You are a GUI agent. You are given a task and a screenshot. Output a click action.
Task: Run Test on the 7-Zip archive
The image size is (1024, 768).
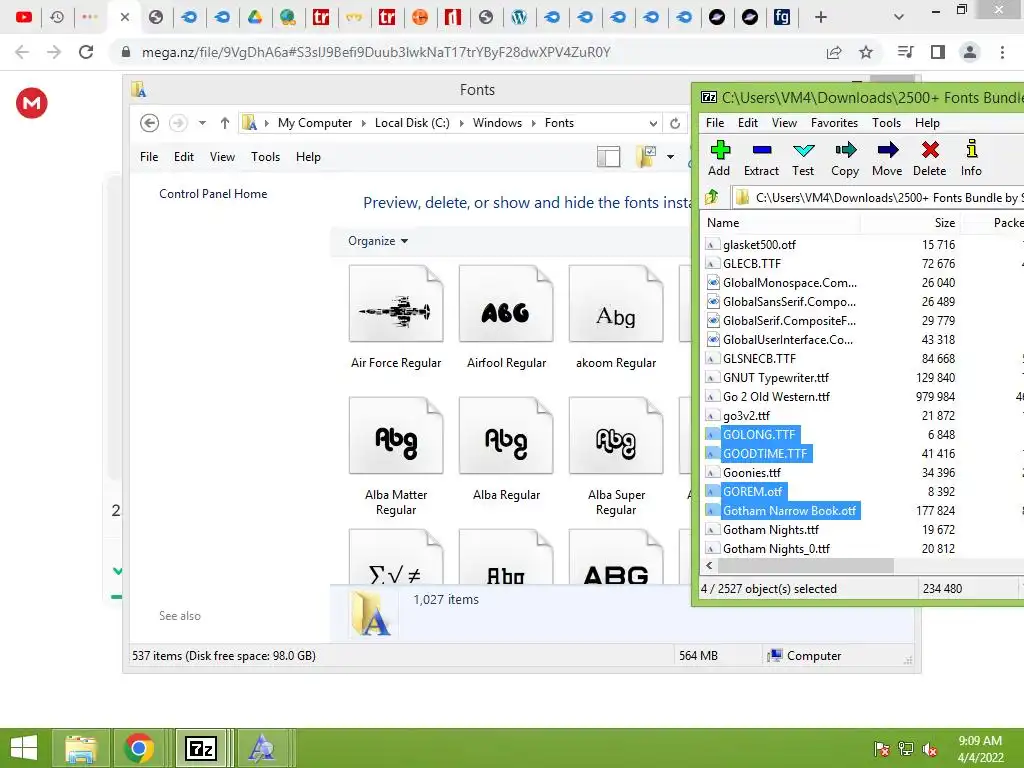pos(803,158)
